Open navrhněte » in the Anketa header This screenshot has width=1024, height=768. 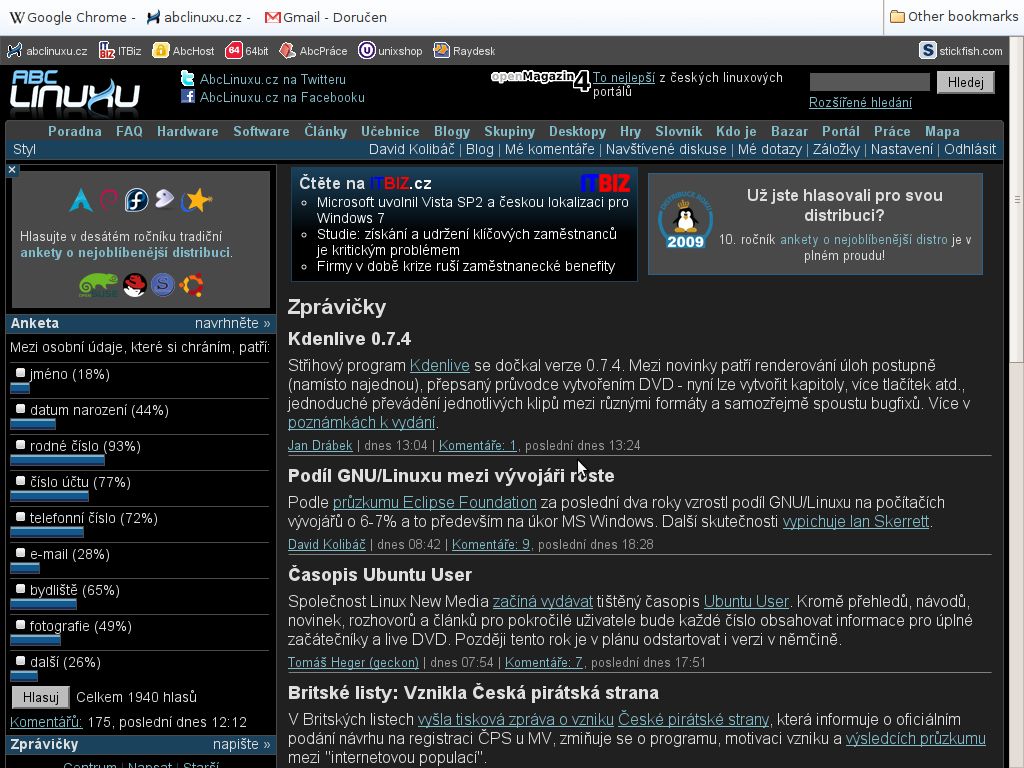coord(232,323)
